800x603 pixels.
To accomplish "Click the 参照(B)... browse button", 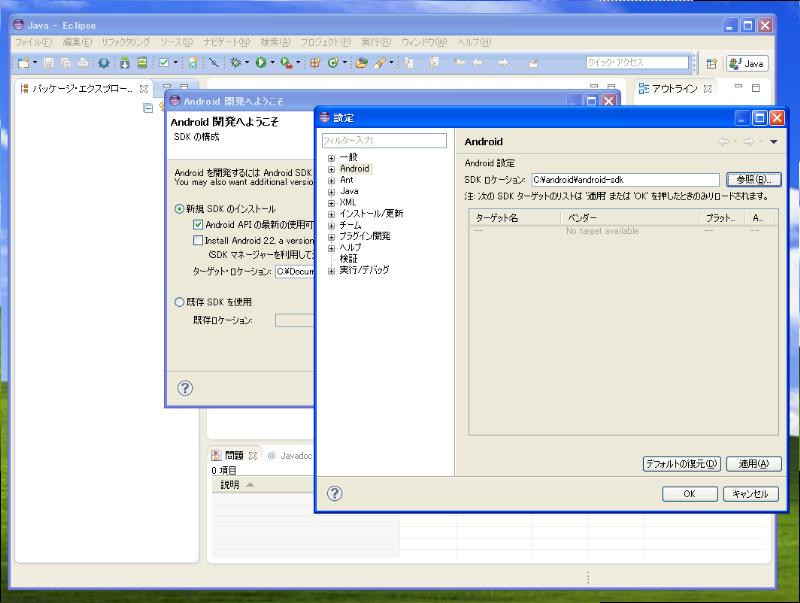I will click(754, 180).
